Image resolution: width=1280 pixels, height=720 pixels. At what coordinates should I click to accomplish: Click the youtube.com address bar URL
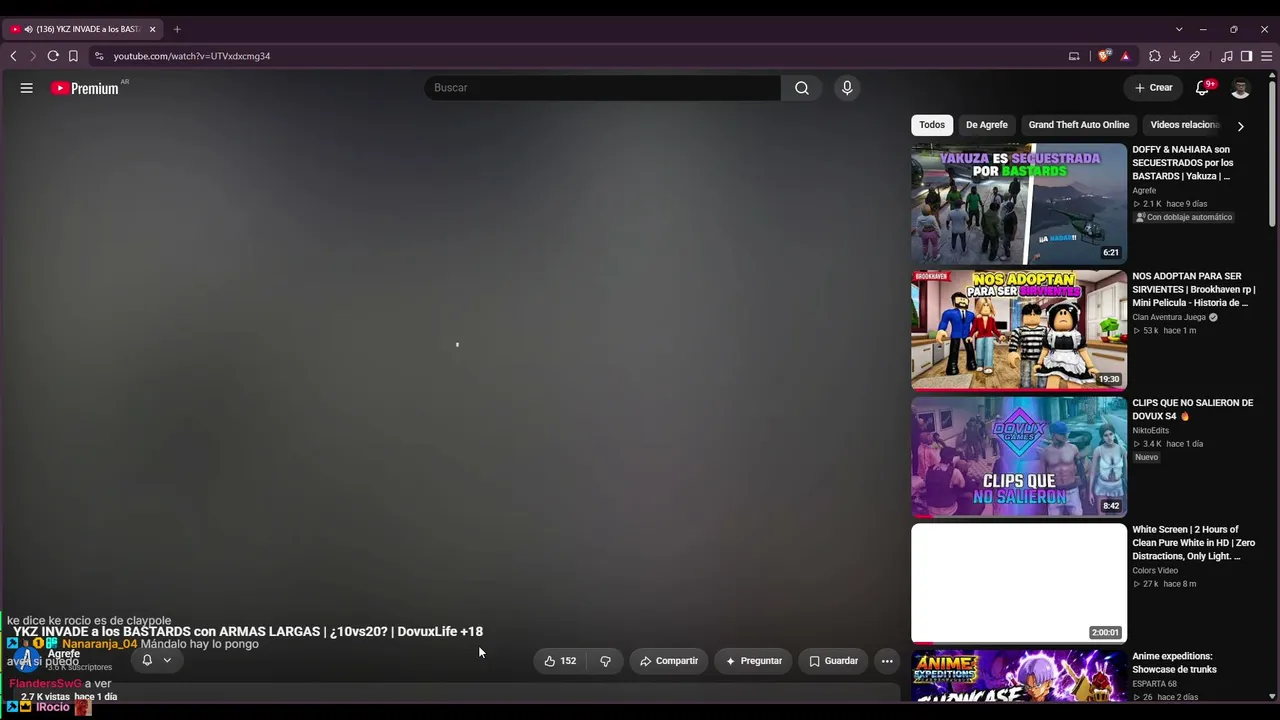(x=192, y=56)
